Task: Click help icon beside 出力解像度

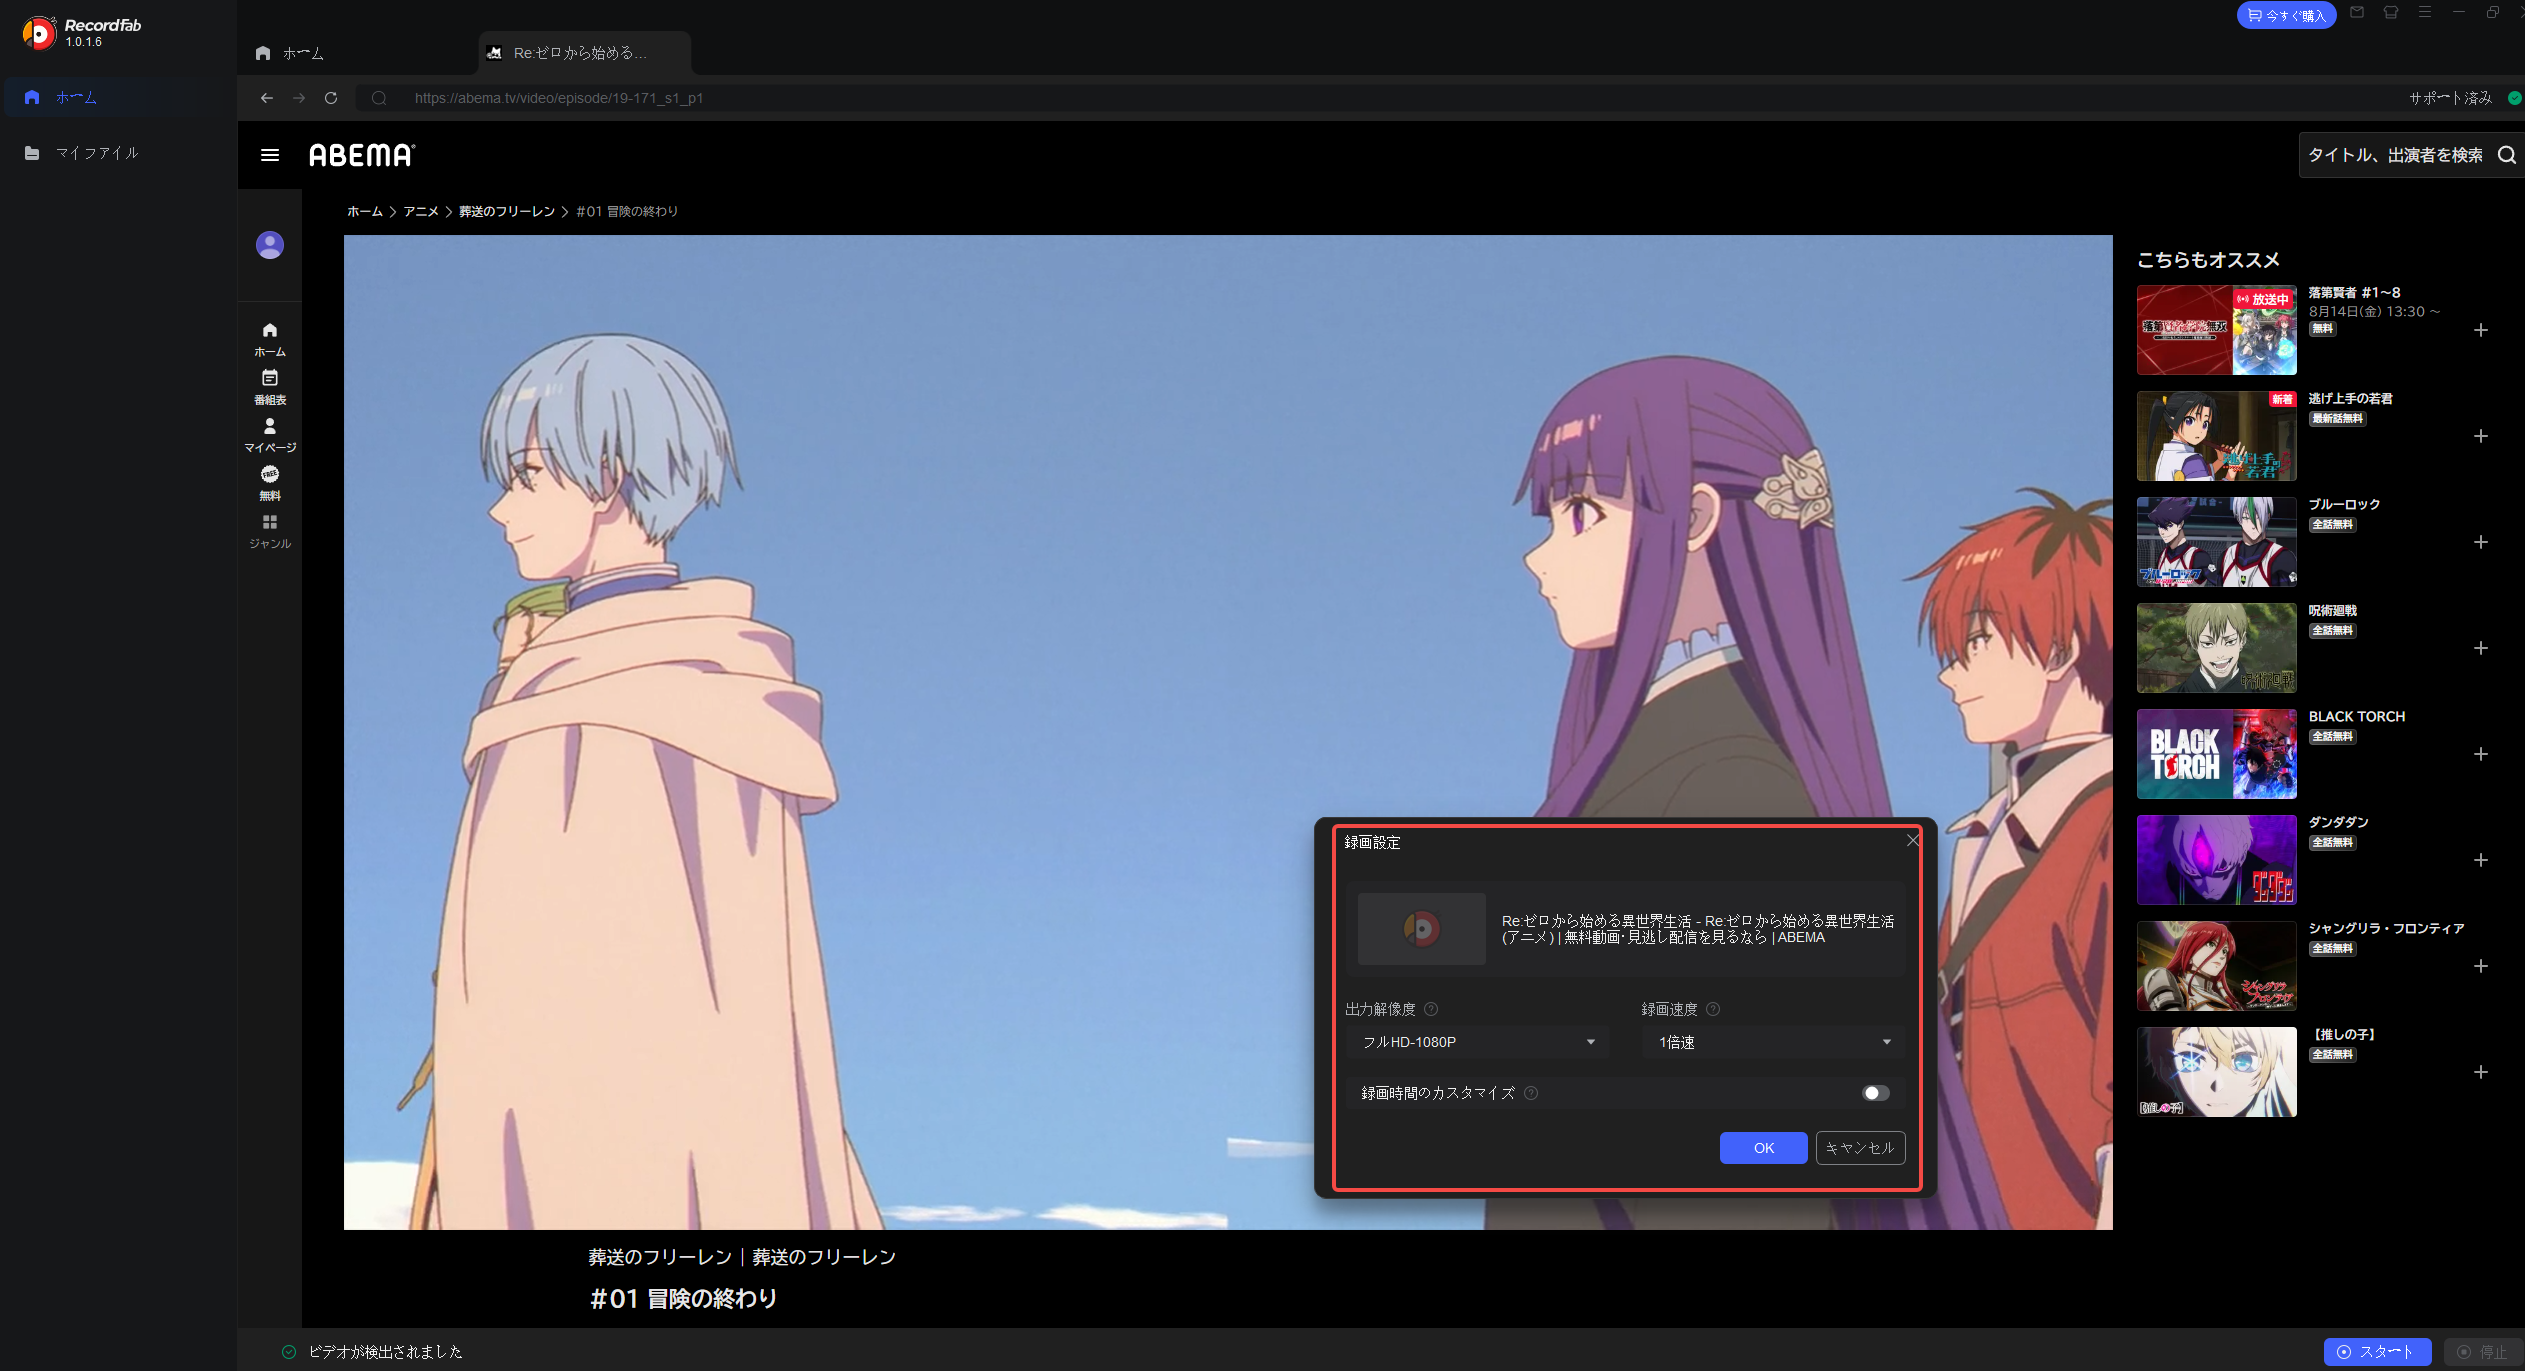Action: point(1431,1009)
